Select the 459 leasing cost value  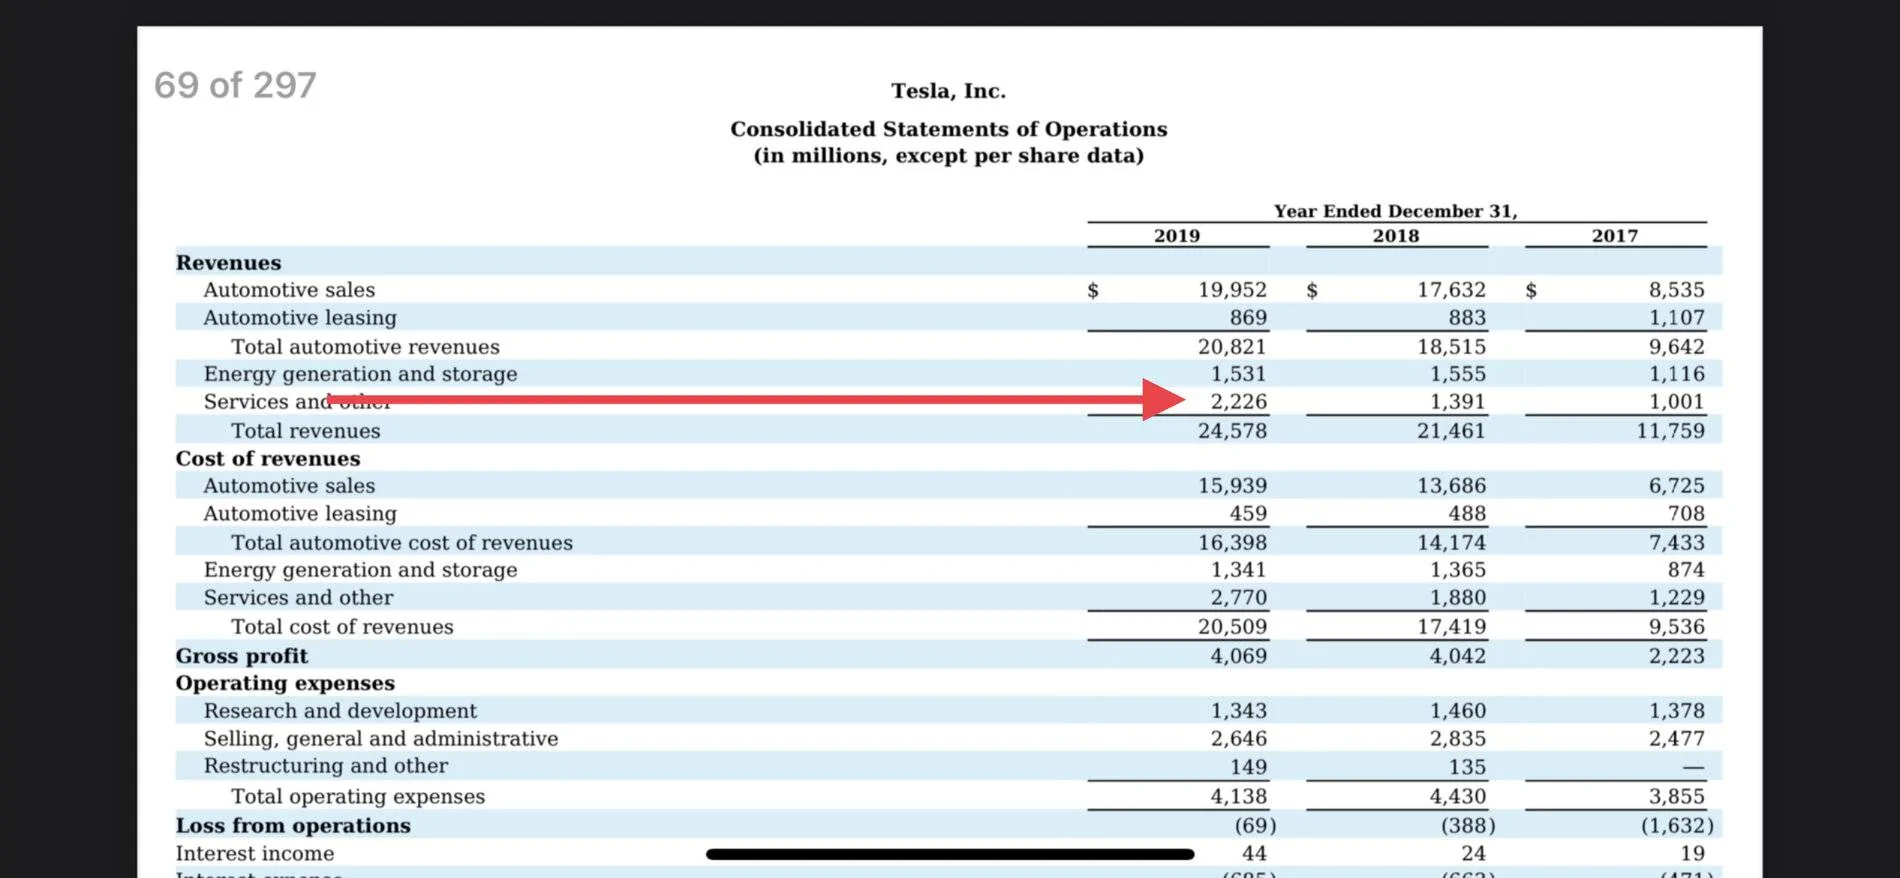[1248, 513]
